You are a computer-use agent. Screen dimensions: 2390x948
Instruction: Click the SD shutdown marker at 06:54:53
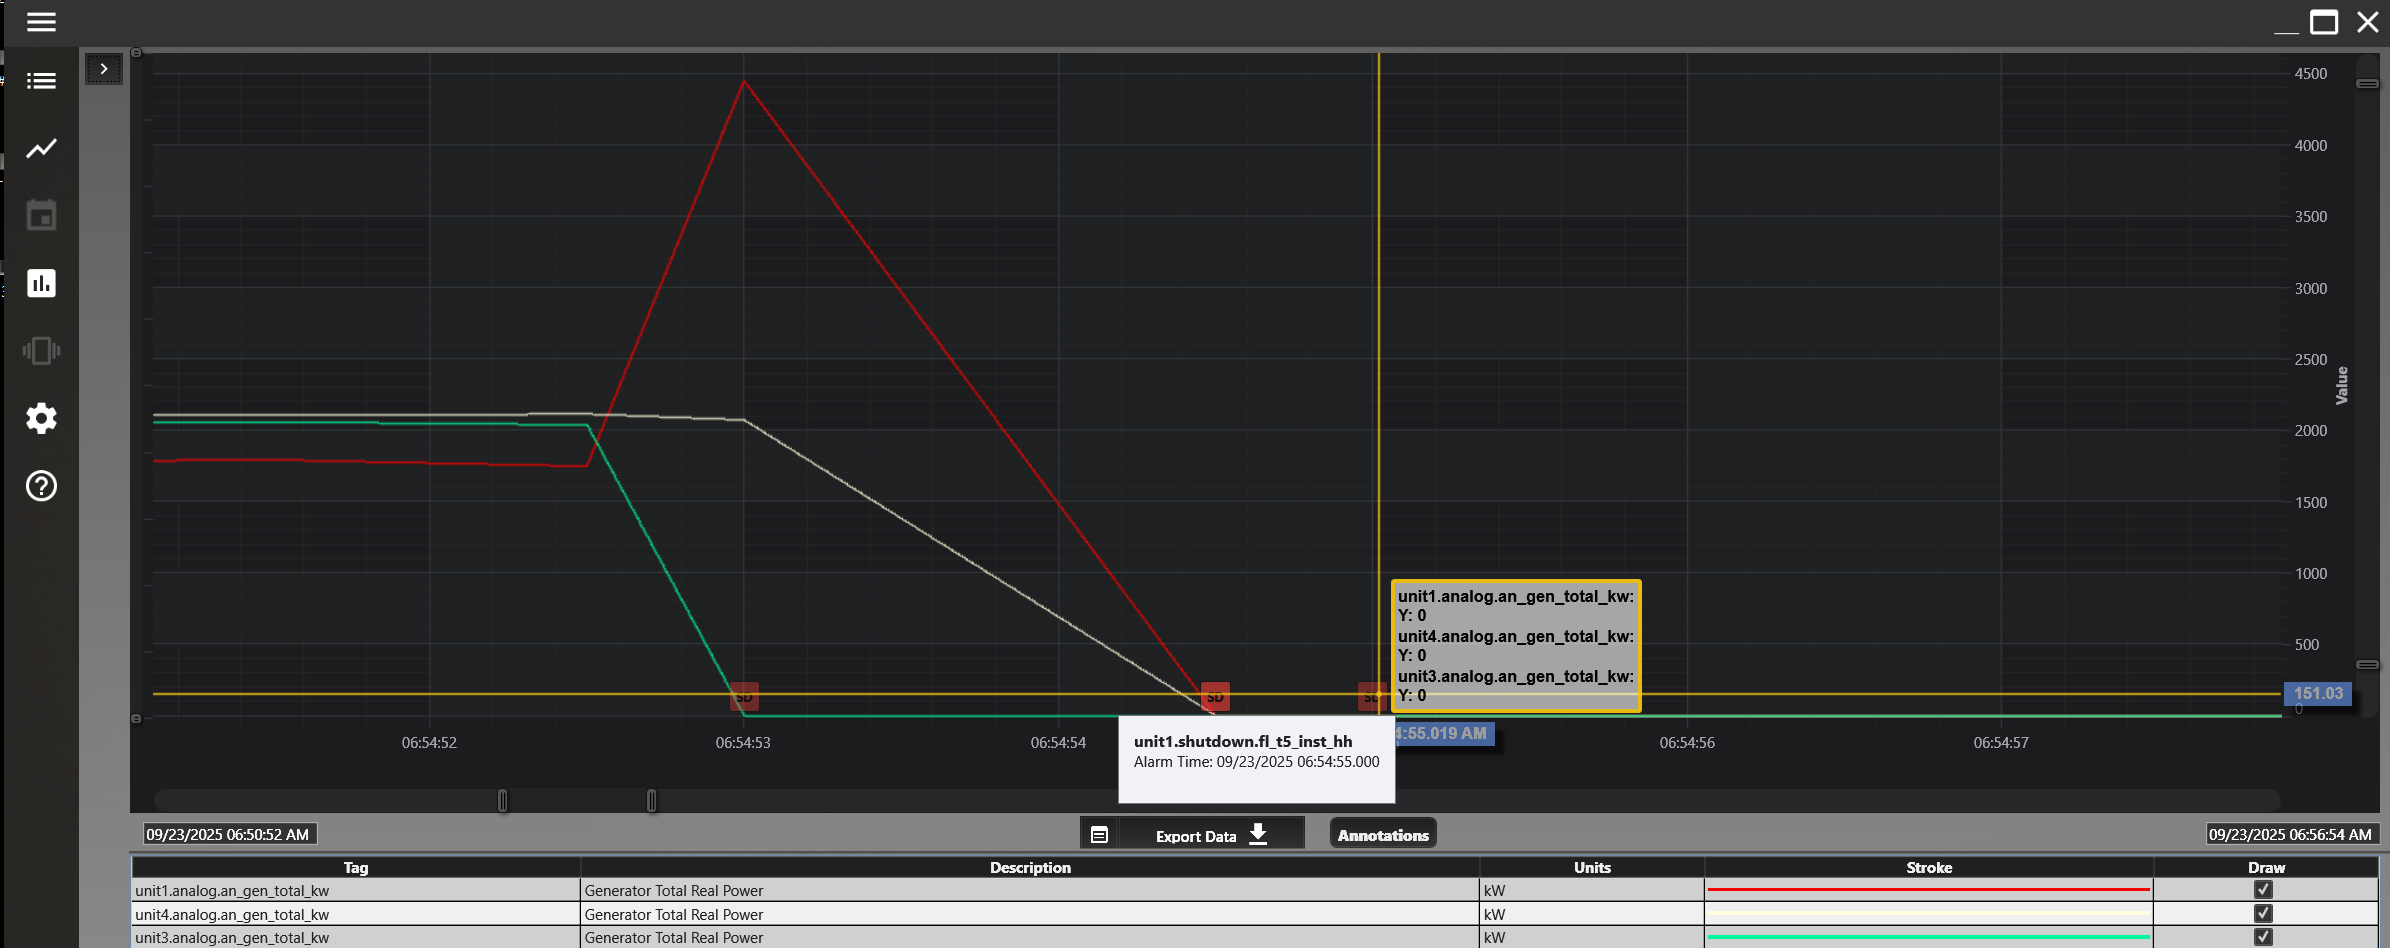744,696
